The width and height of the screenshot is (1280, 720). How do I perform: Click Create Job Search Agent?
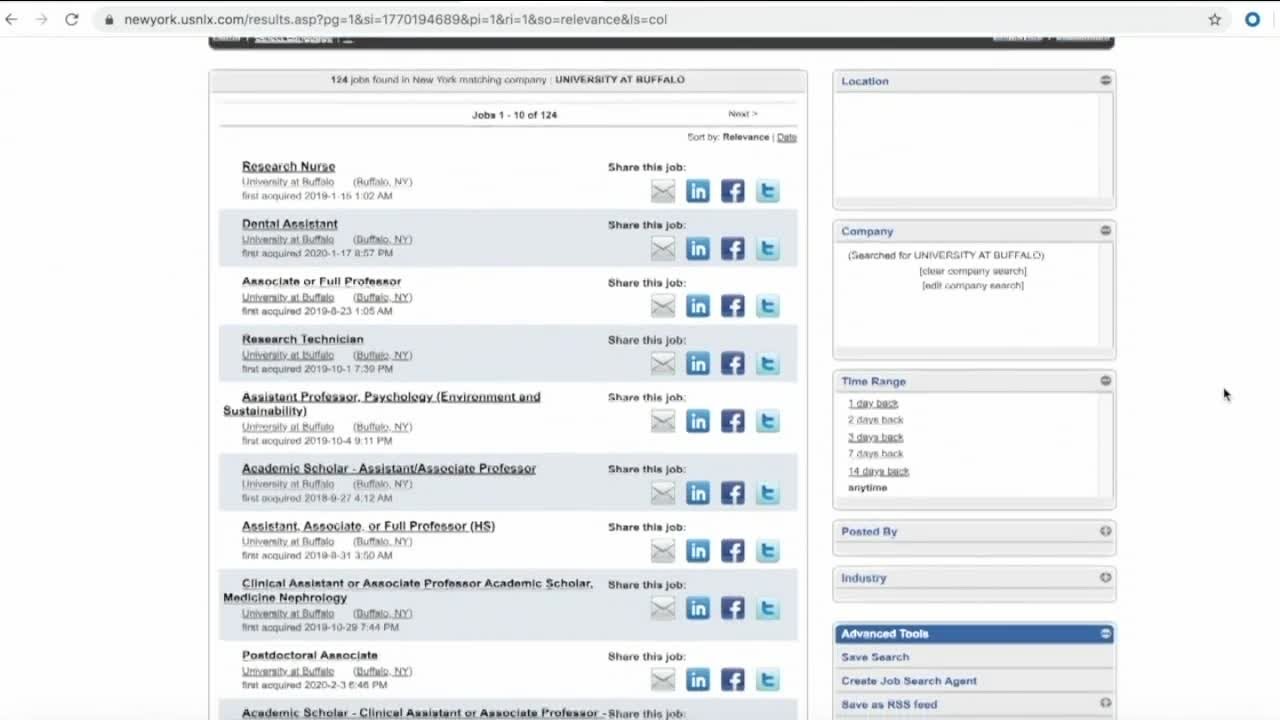[909, 681]
